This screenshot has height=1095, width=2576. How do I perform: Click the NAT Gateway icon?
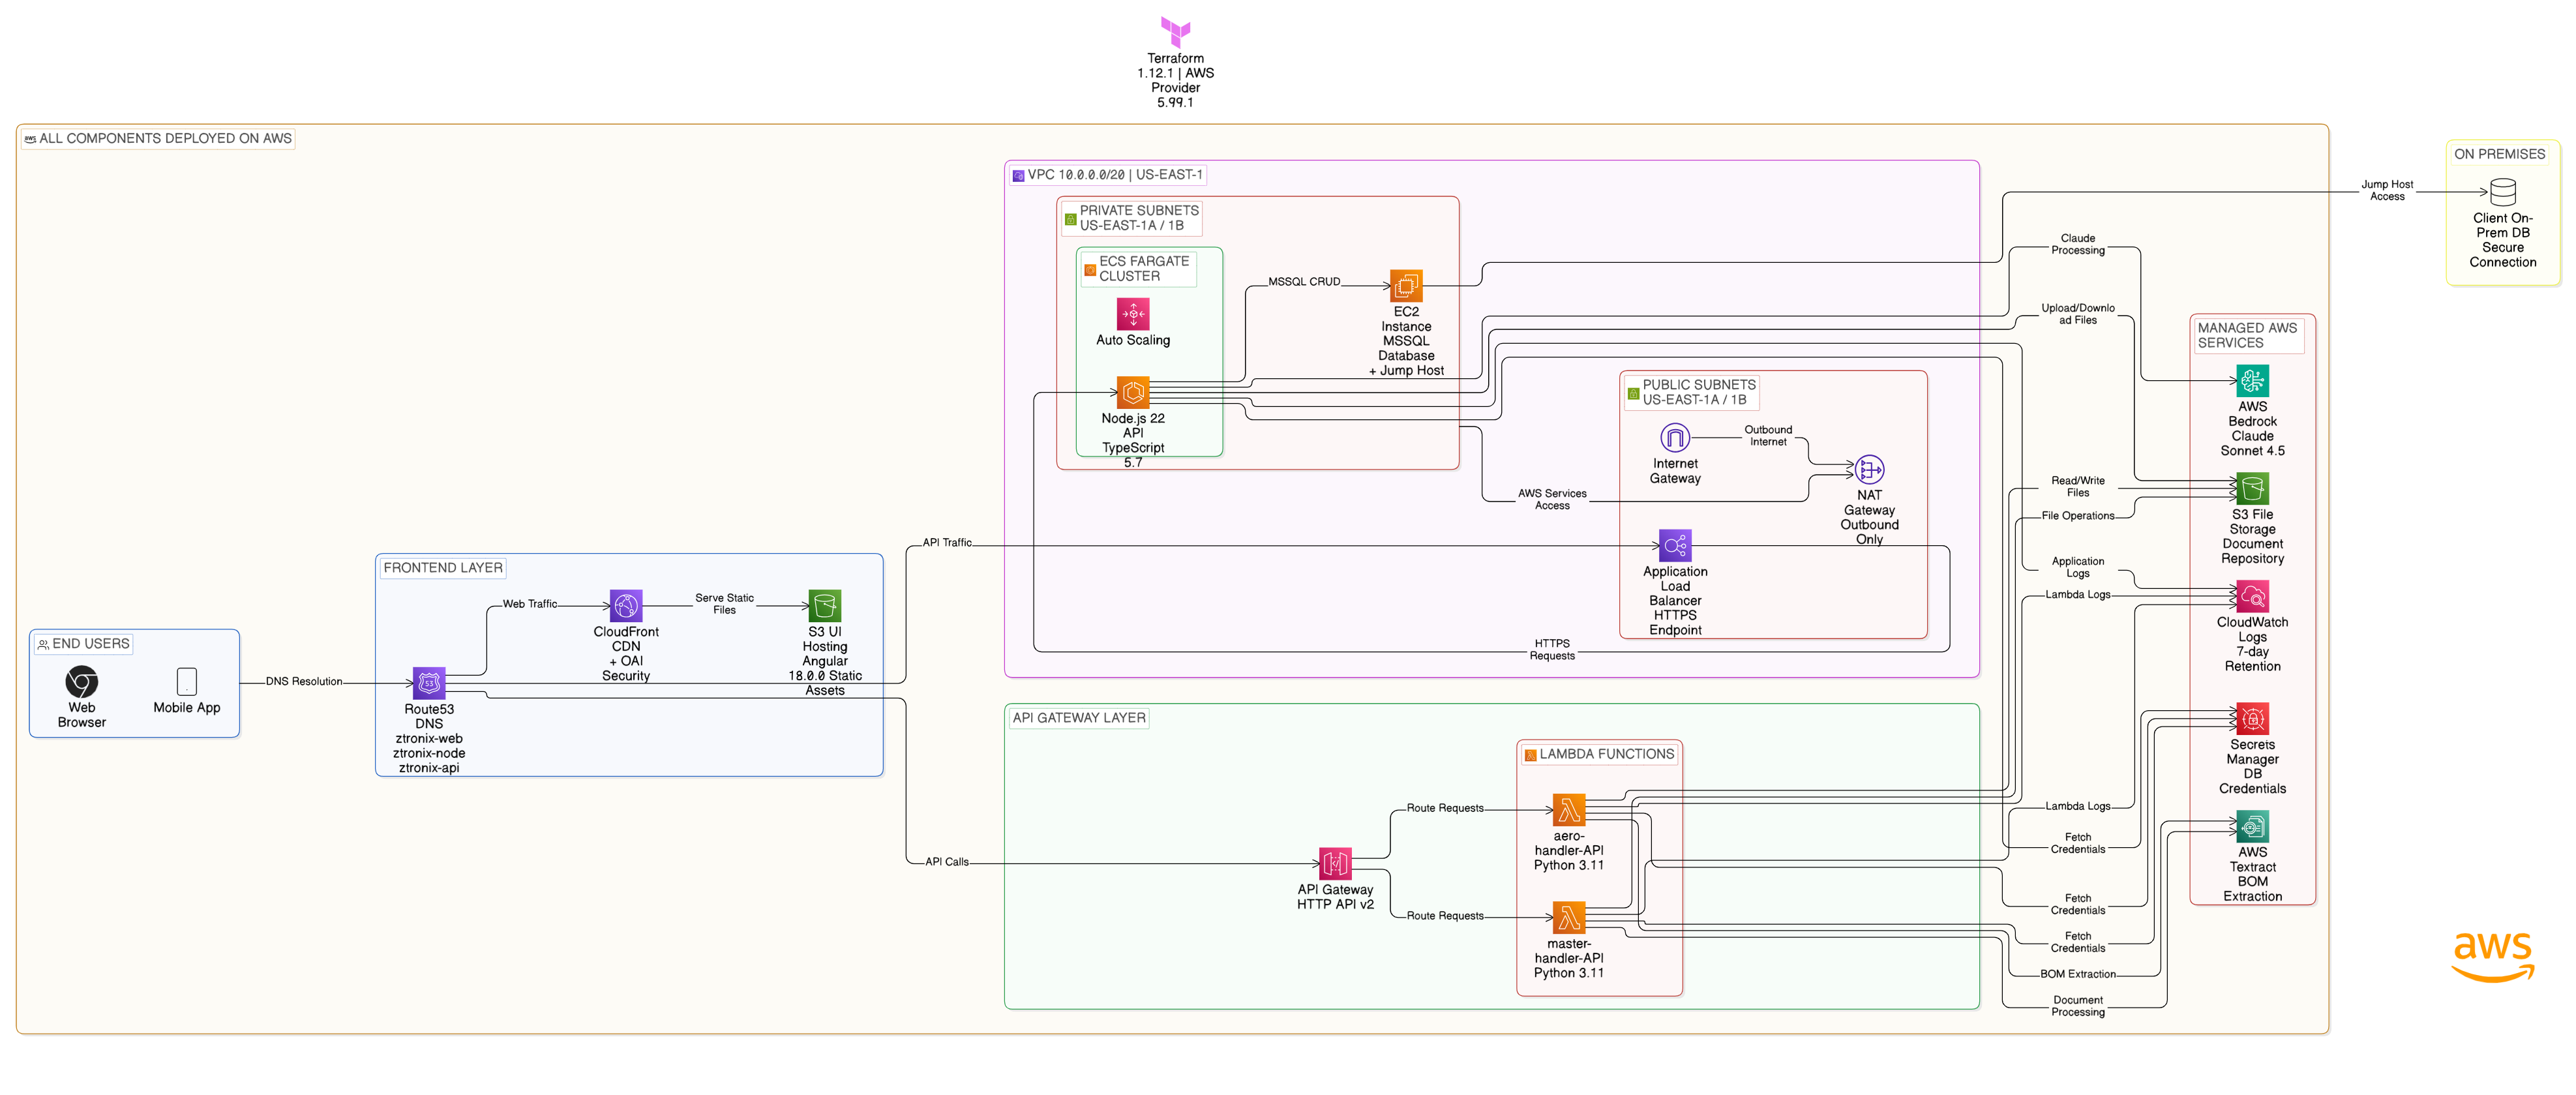coord(1869,469)
